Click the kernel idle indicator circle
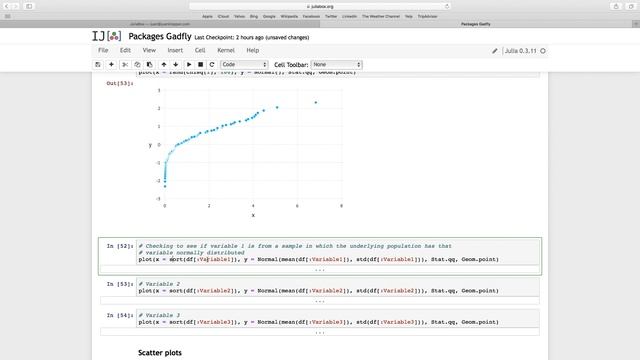The height and width of the screenshot is (360, 640). coord(543,51)
